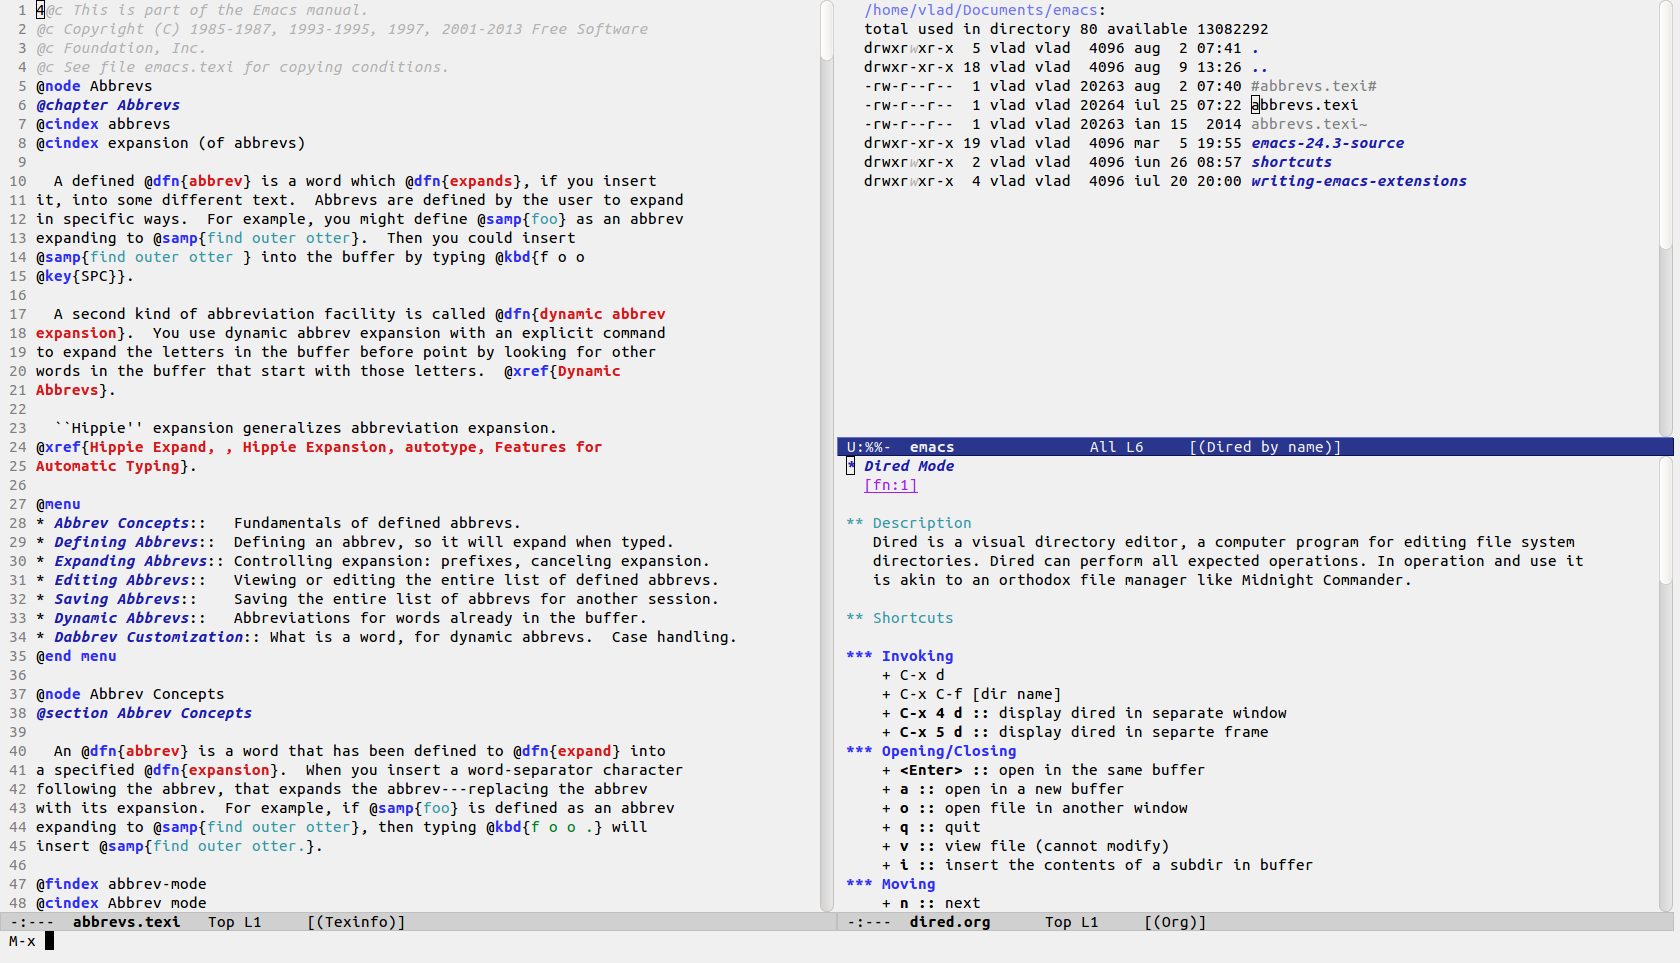The image size is (1680, 963).
Task: Click the U:%%- status in Dired mode line
Action: point(868,447)
